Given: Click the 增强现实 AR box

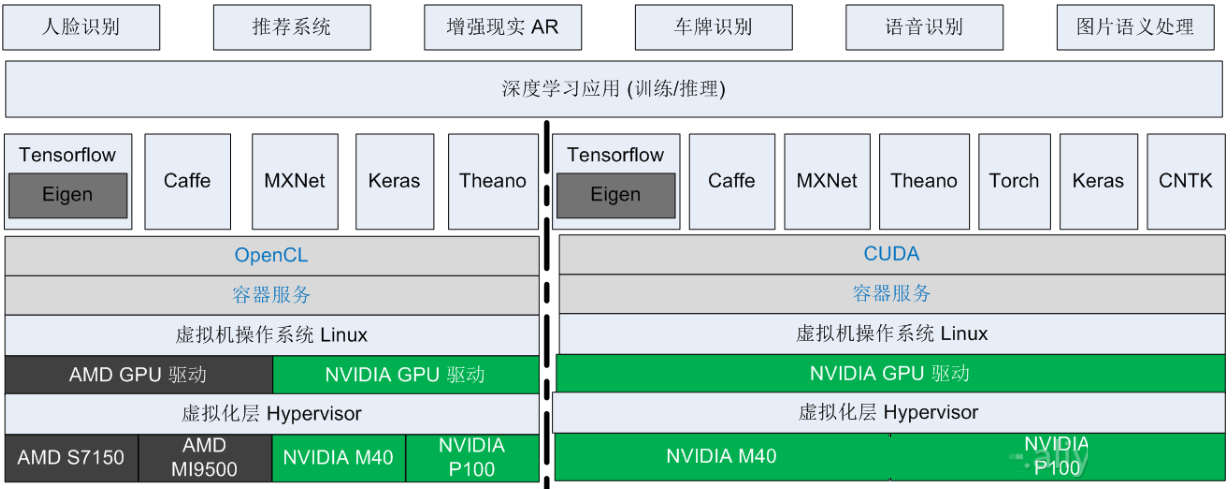Looking at the screenshot, I should pos(503,27).
